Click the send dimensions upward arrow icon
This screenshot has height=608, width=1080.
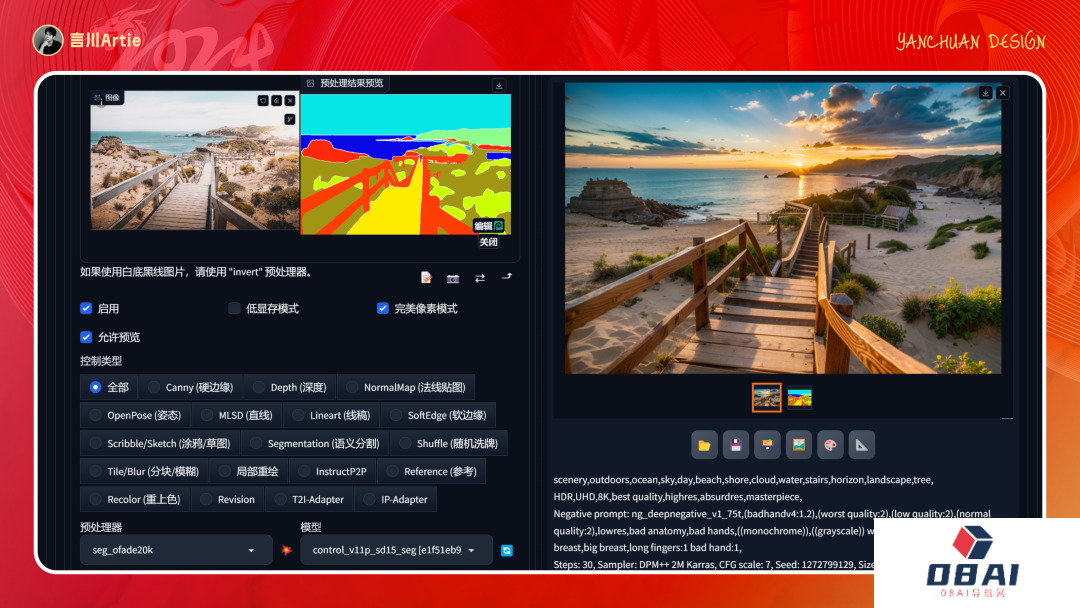coord(507,277)
